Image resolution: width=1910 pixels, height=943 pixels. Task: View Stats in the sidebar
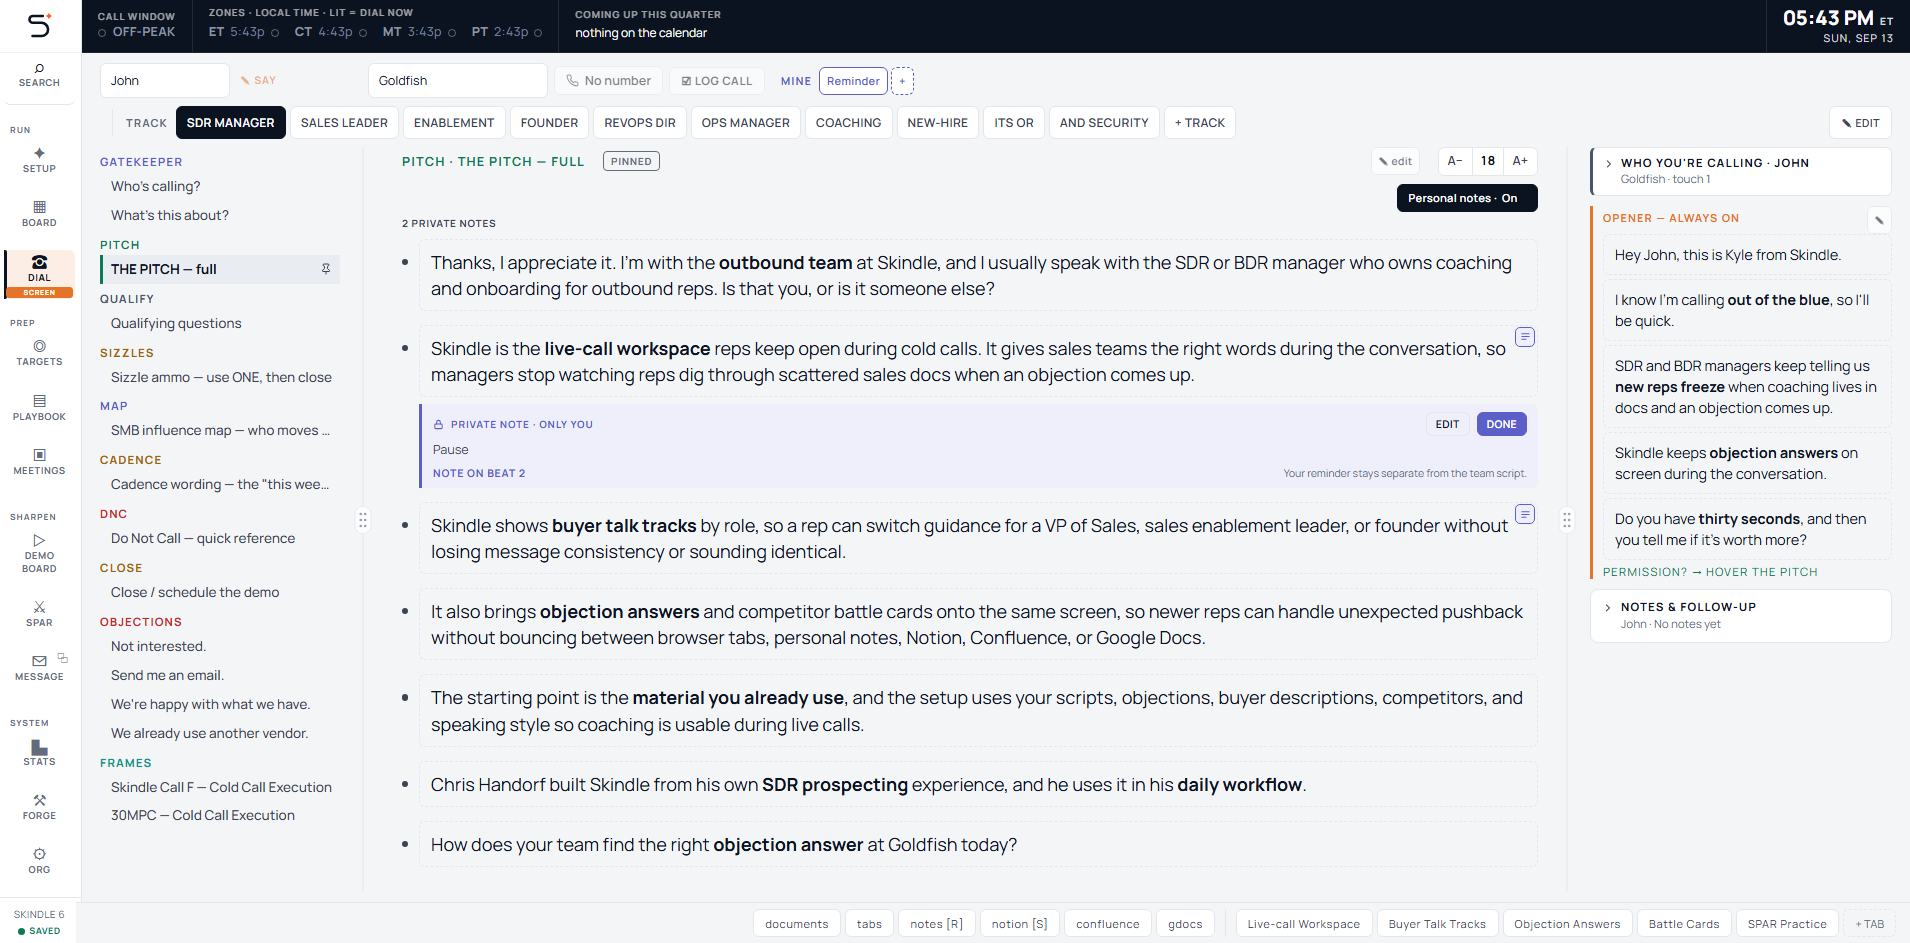pyautogui.click(x=39, y=753)
